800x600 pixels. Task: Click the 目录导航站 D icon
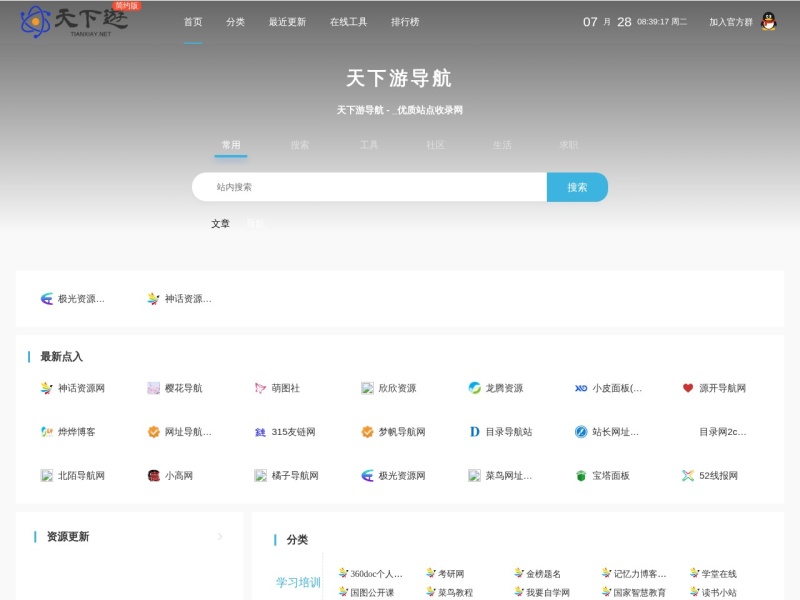474,432
